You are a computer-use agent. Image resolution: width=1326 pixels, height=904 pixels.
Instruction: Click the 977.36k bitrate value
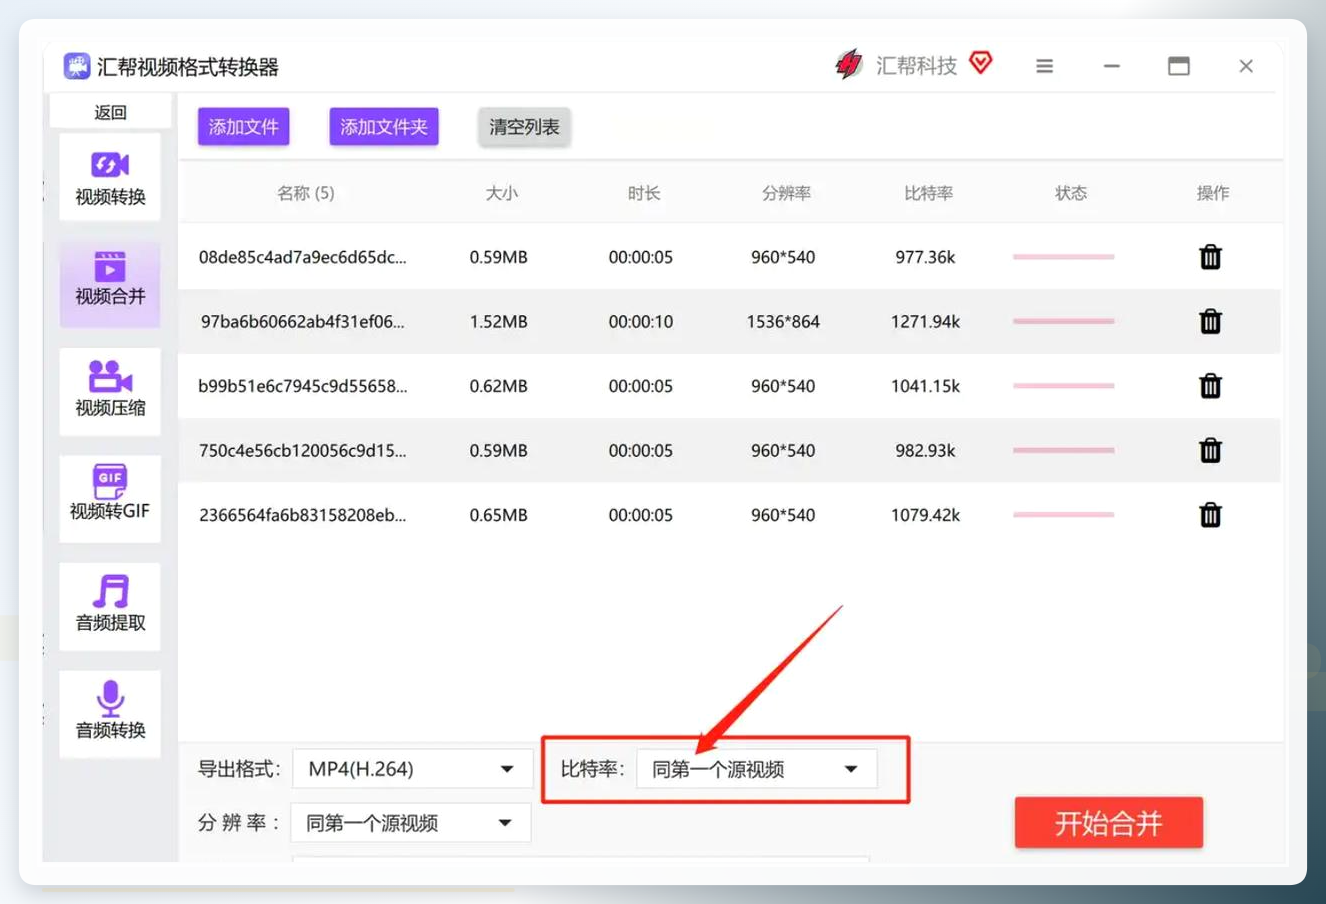pos(925,257)
